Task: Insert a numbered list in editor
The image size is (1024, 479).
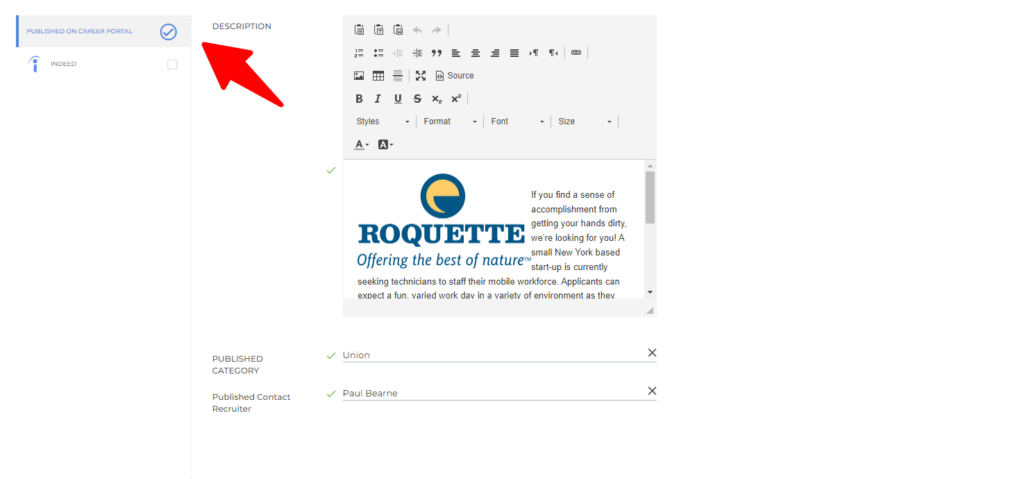Action: pos(359,53)
